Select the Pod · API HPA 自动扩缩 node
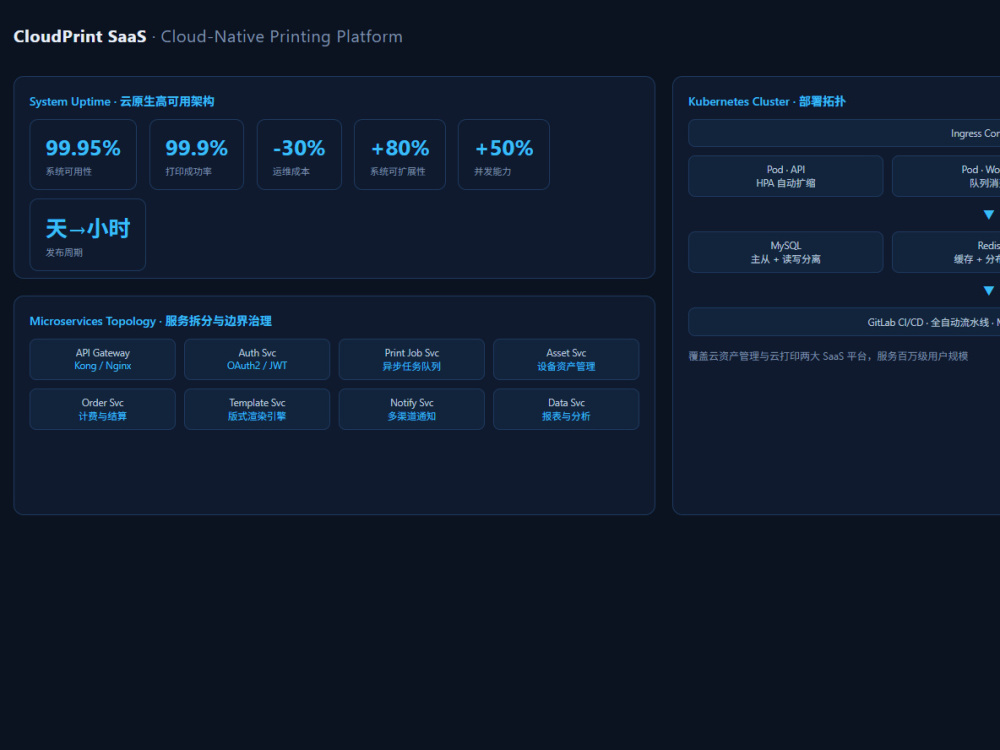Screen dimensions: 1000x750 click(786, 176)
